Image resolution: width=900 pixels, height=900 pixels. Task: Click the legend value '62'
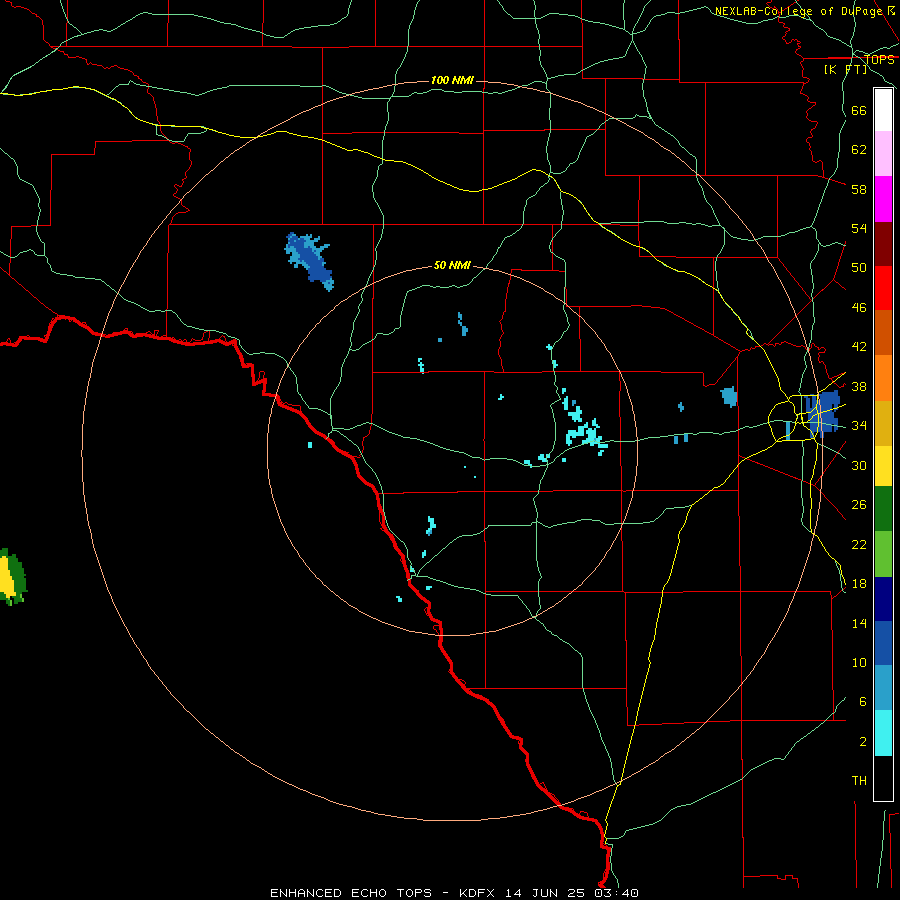(859, 150)
